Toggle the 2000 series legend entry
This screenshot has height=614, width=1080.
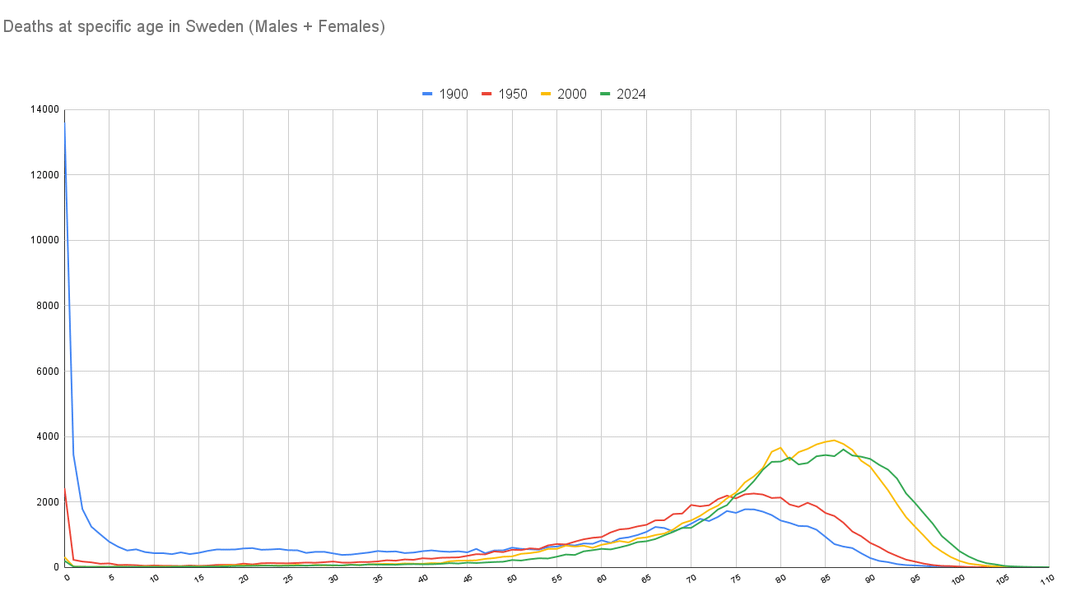(x=572, y=94)
